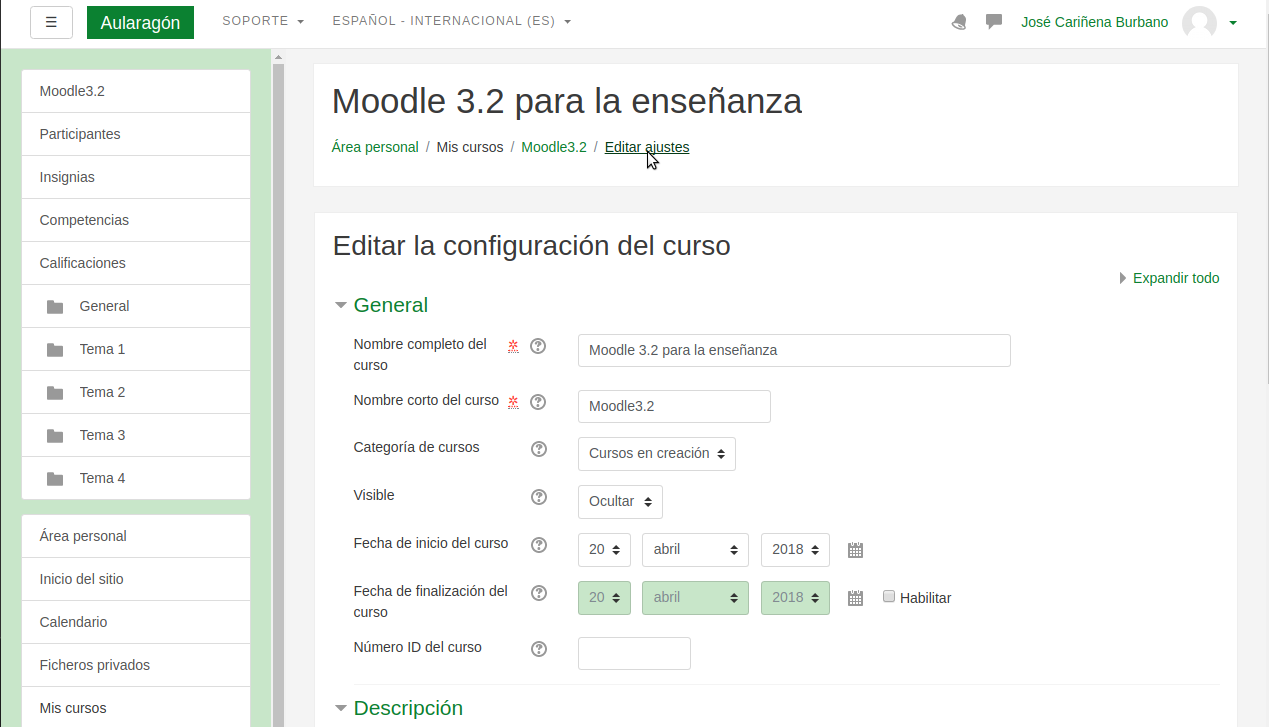Go to the Aularagón home logo
The width and height of the screenshot is (1269, 727).
tap(140, 22)
